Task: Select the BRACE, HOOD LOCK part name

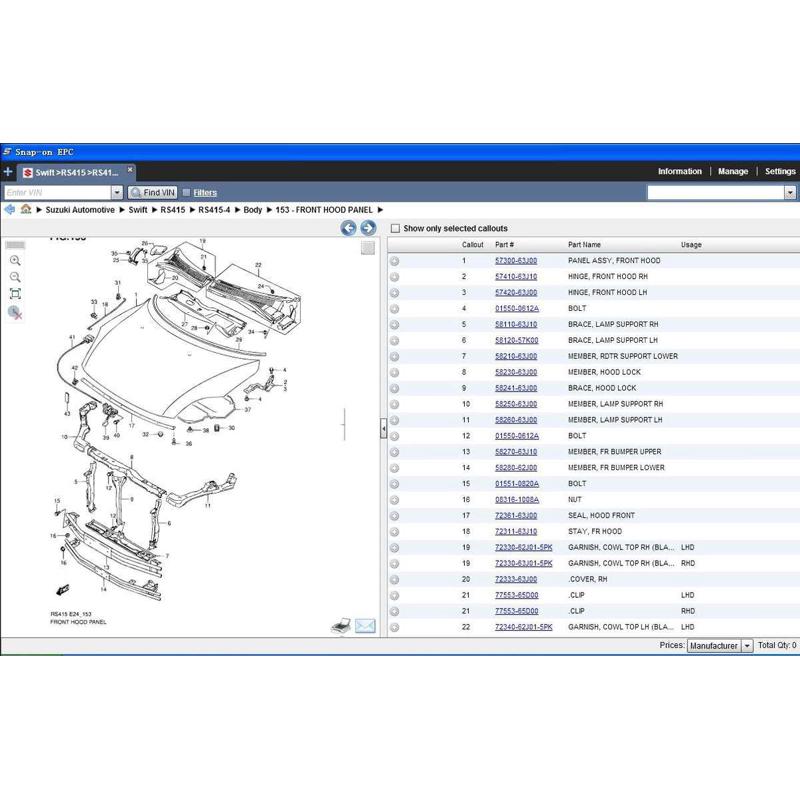Action: pyautogui.click(x=602, y=388)
